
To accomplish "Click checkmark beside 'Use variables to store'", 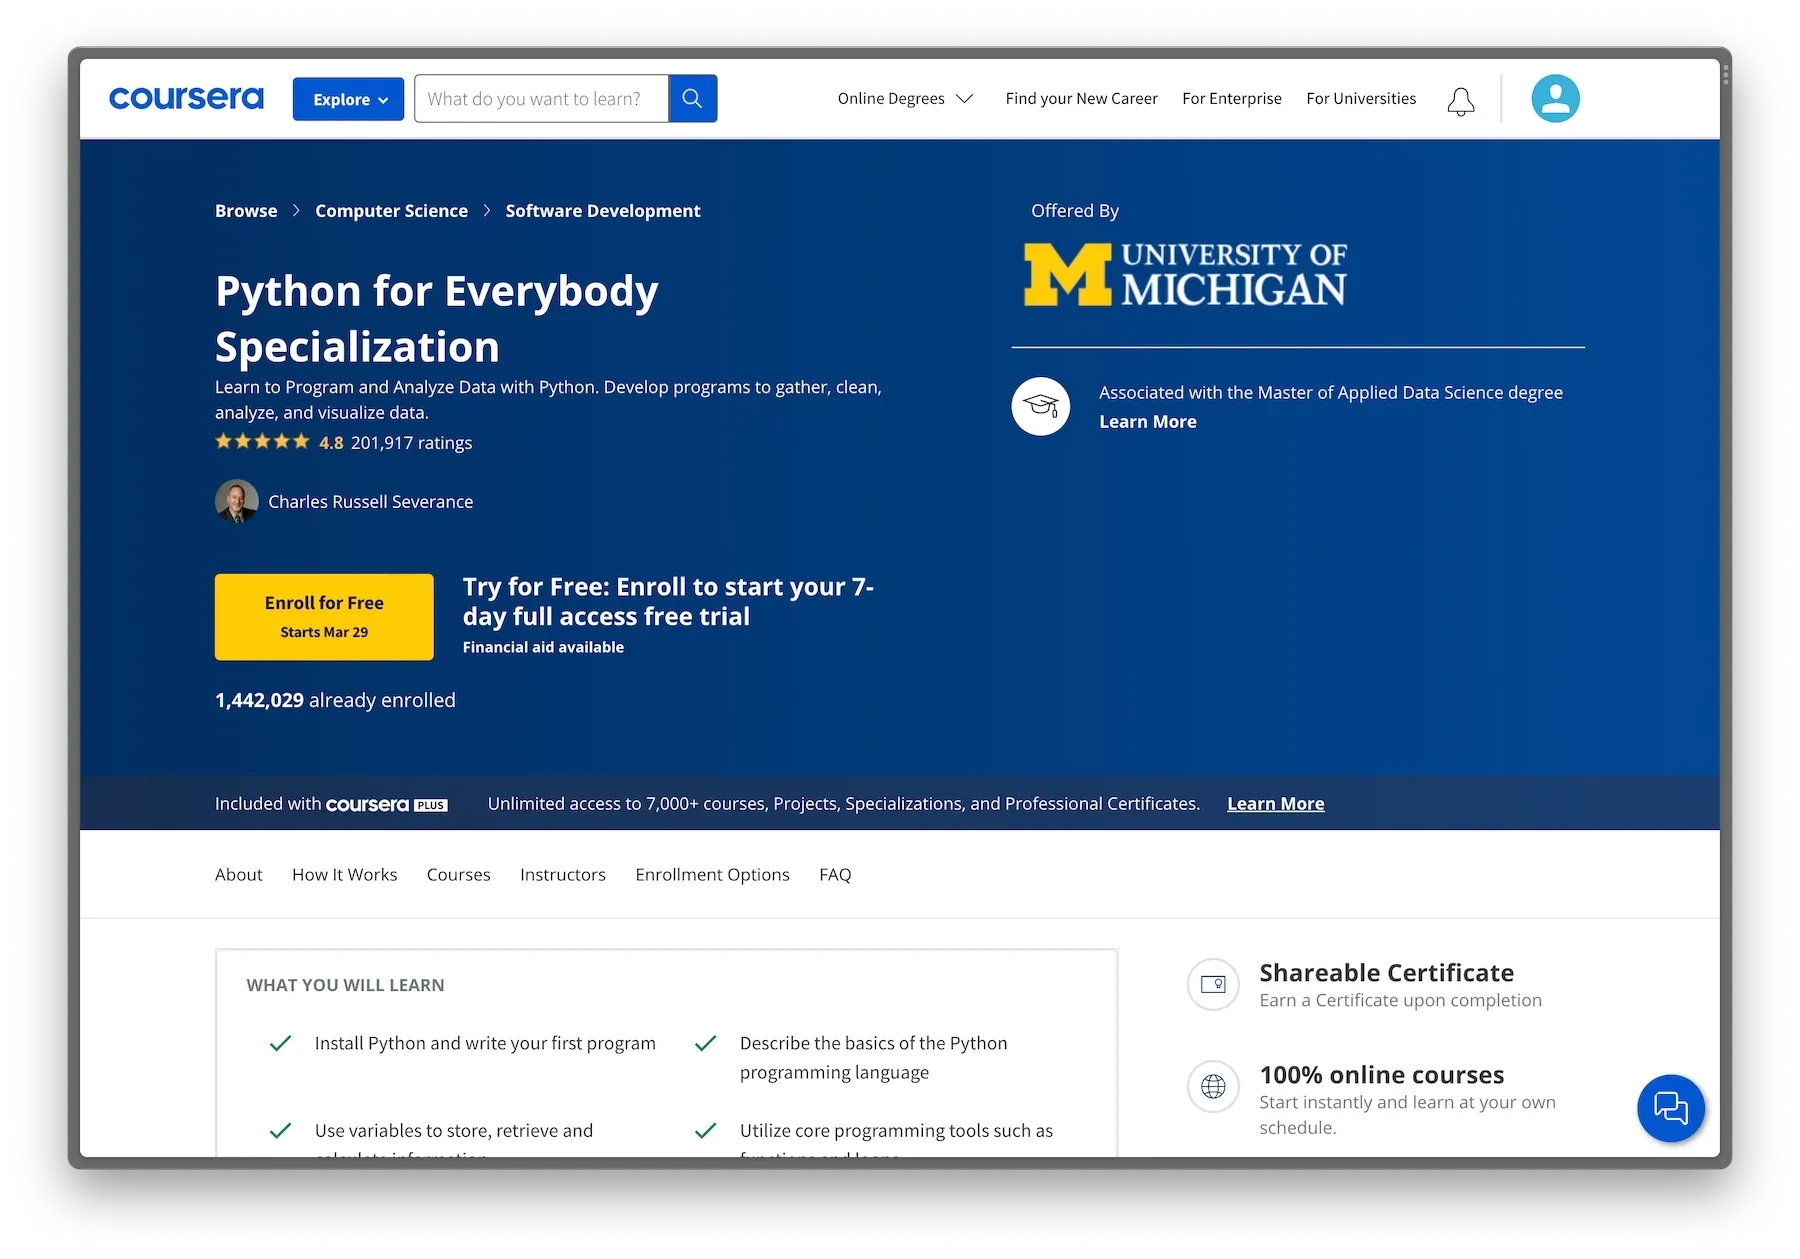I will (x=281, y=1131).
